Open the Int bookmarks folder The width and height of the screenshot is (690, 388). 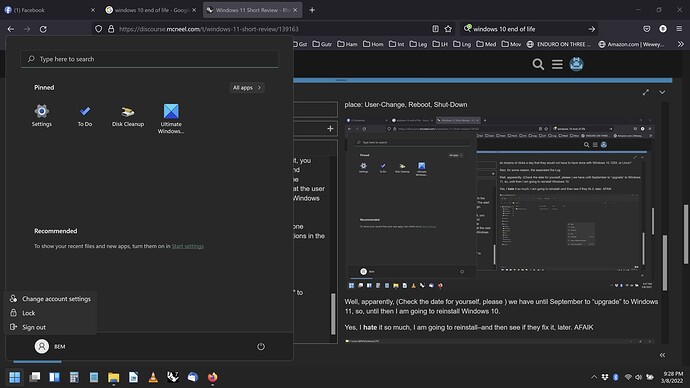point(396,44)
